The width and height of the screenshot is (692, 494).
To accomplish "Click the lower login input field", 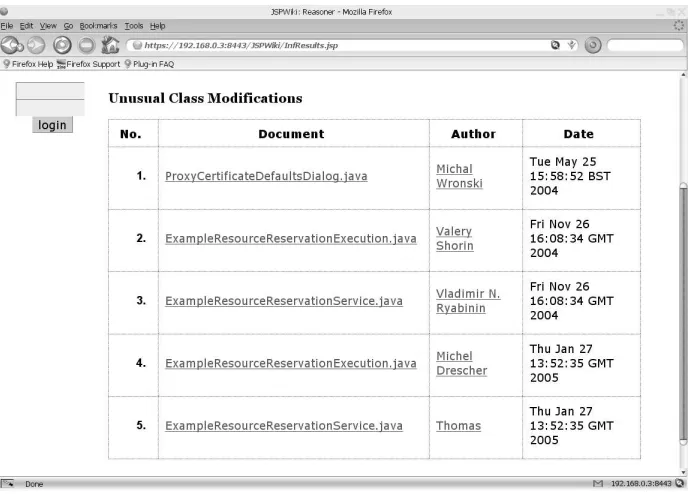I will (x=50, y=108).
